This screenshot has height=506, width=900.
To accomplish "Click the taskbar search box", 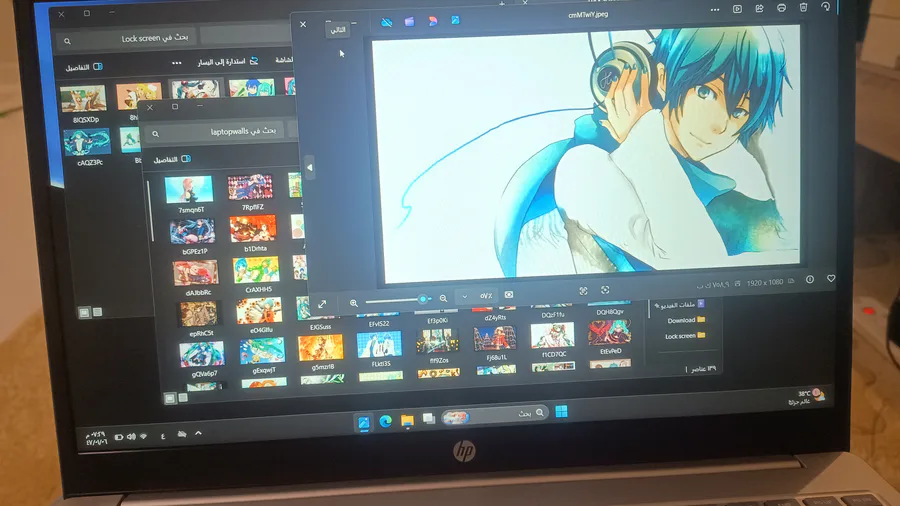I will pyautogui.click(x=494, y=415).
